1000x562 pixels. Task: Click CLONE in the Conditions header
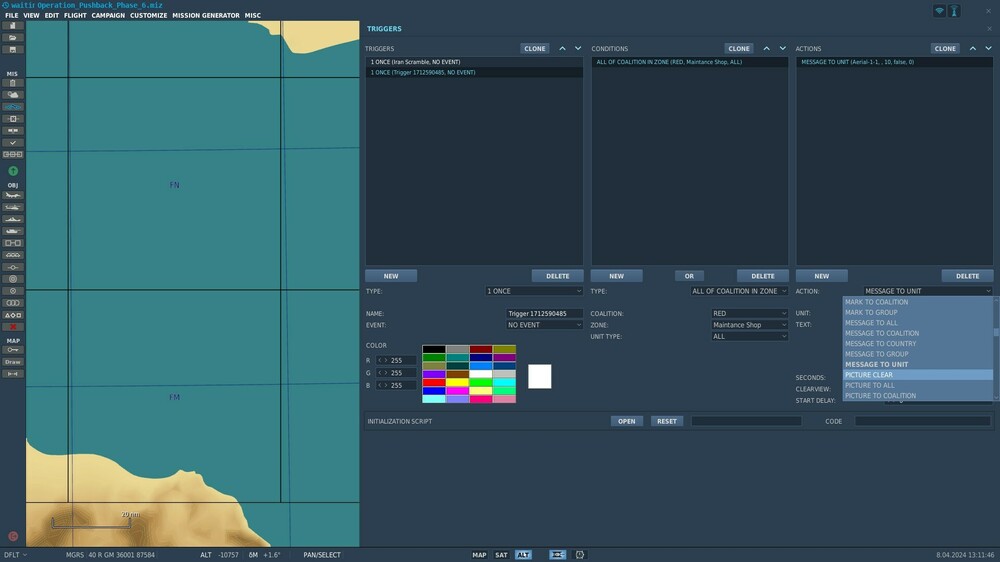pos(739,48)
